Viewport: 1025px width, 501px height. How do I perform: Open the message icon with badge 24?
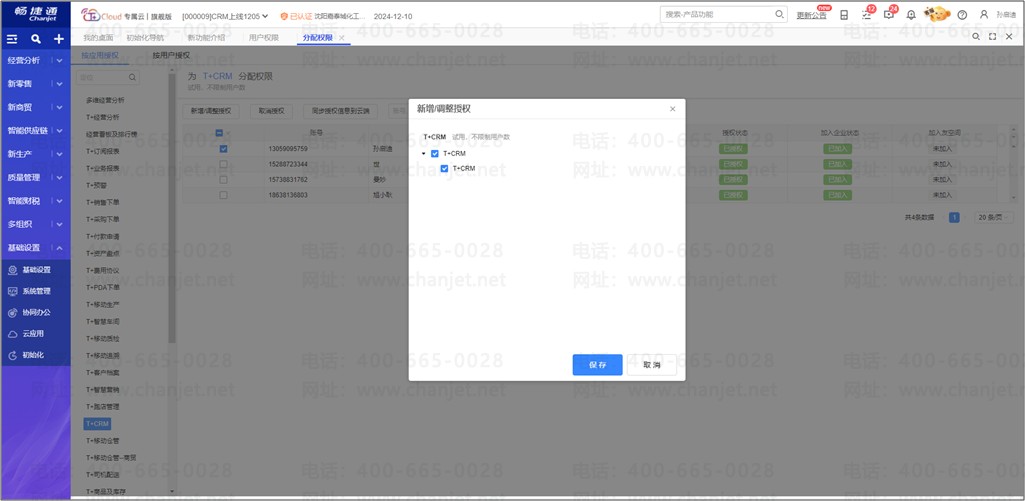[888, 14]
